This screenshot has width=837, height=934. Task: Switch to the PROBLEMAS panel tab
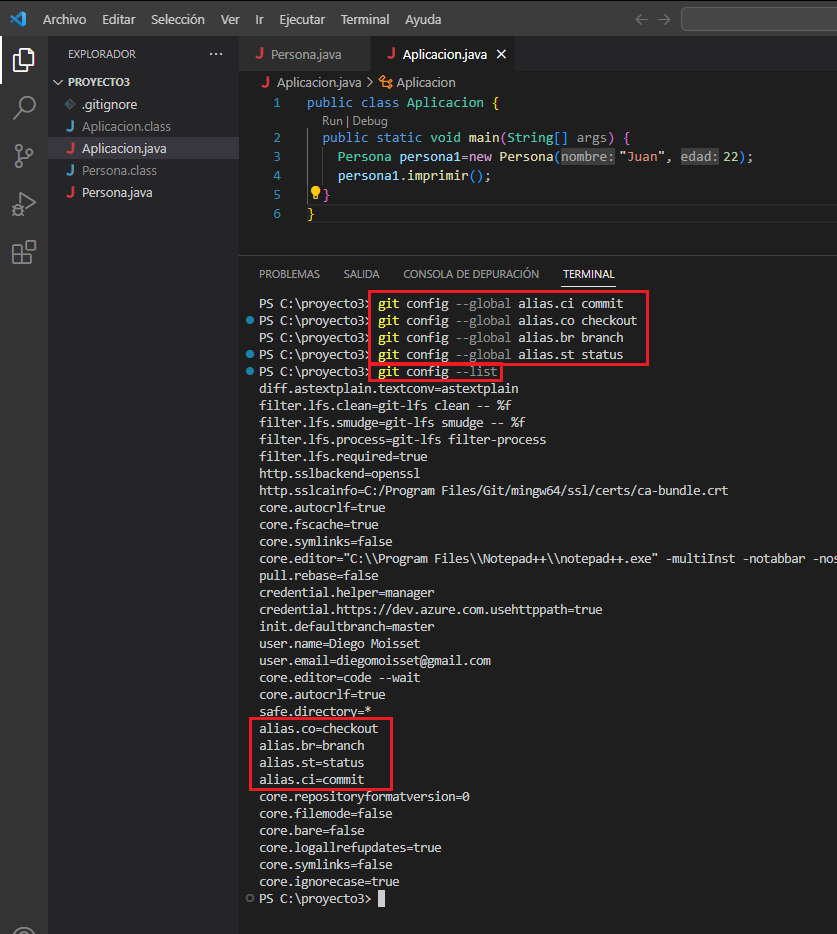pyautogui.click(x=289, y=274)
